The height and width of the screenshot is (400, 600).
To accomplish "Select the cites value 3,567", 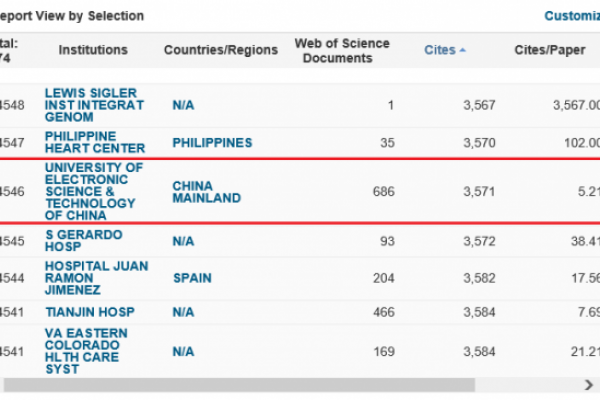I will tap(479, 105).
